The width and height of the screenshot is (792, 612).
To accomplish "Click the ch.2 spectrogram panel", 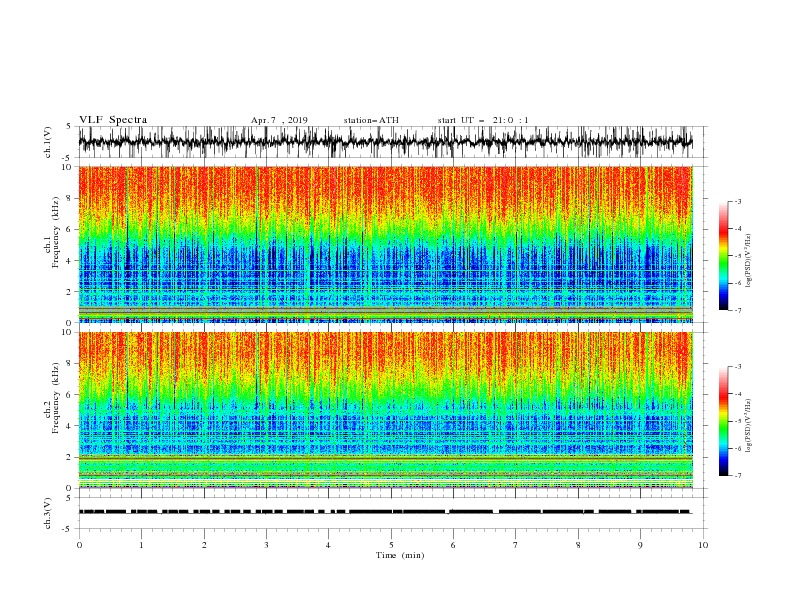I will point(385,410).
